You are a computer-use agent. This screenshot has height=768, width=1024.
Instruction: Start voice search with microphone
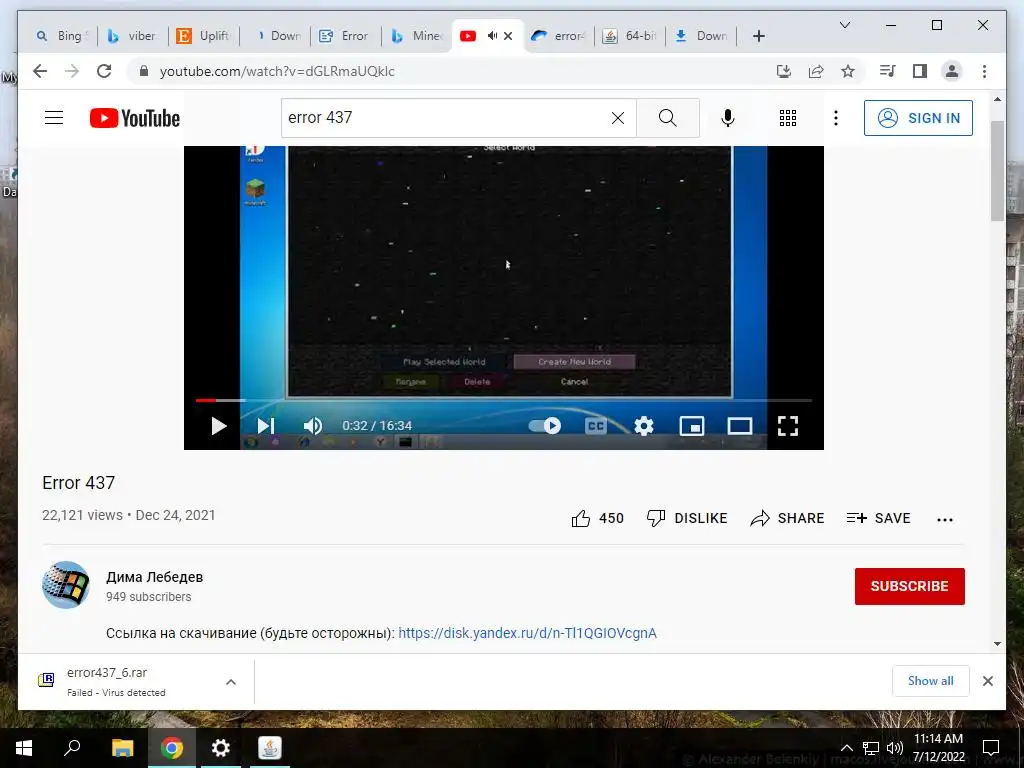(x=728, y=118)
